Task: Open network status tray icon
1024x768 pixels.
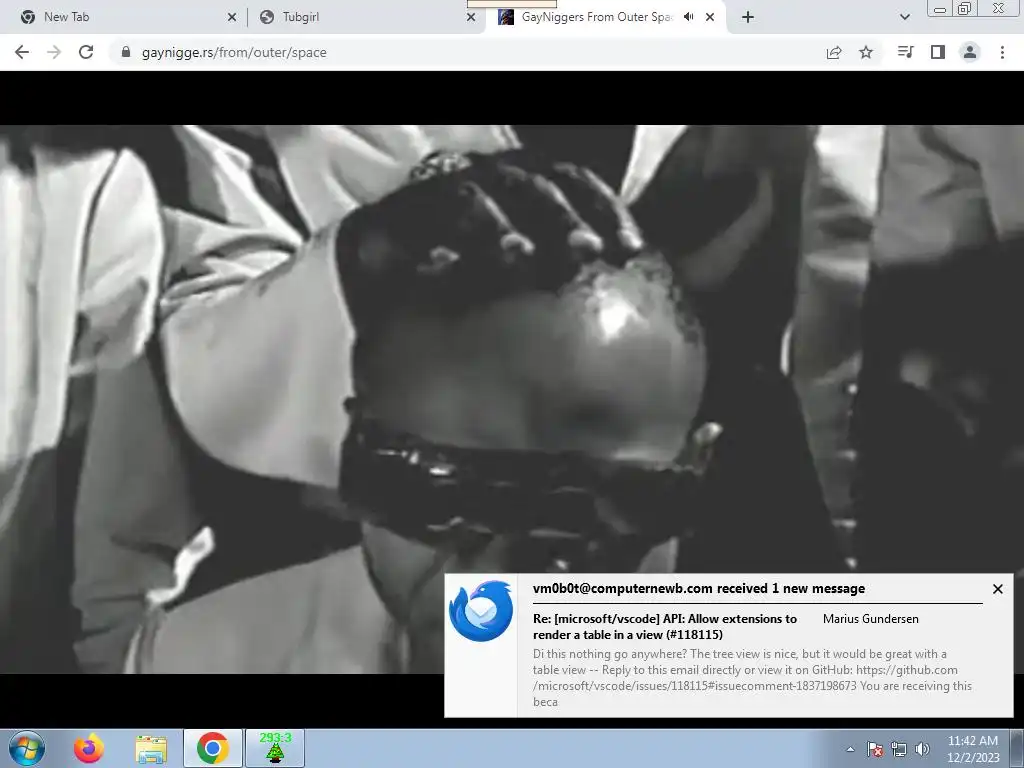Action: pos(899,749)
